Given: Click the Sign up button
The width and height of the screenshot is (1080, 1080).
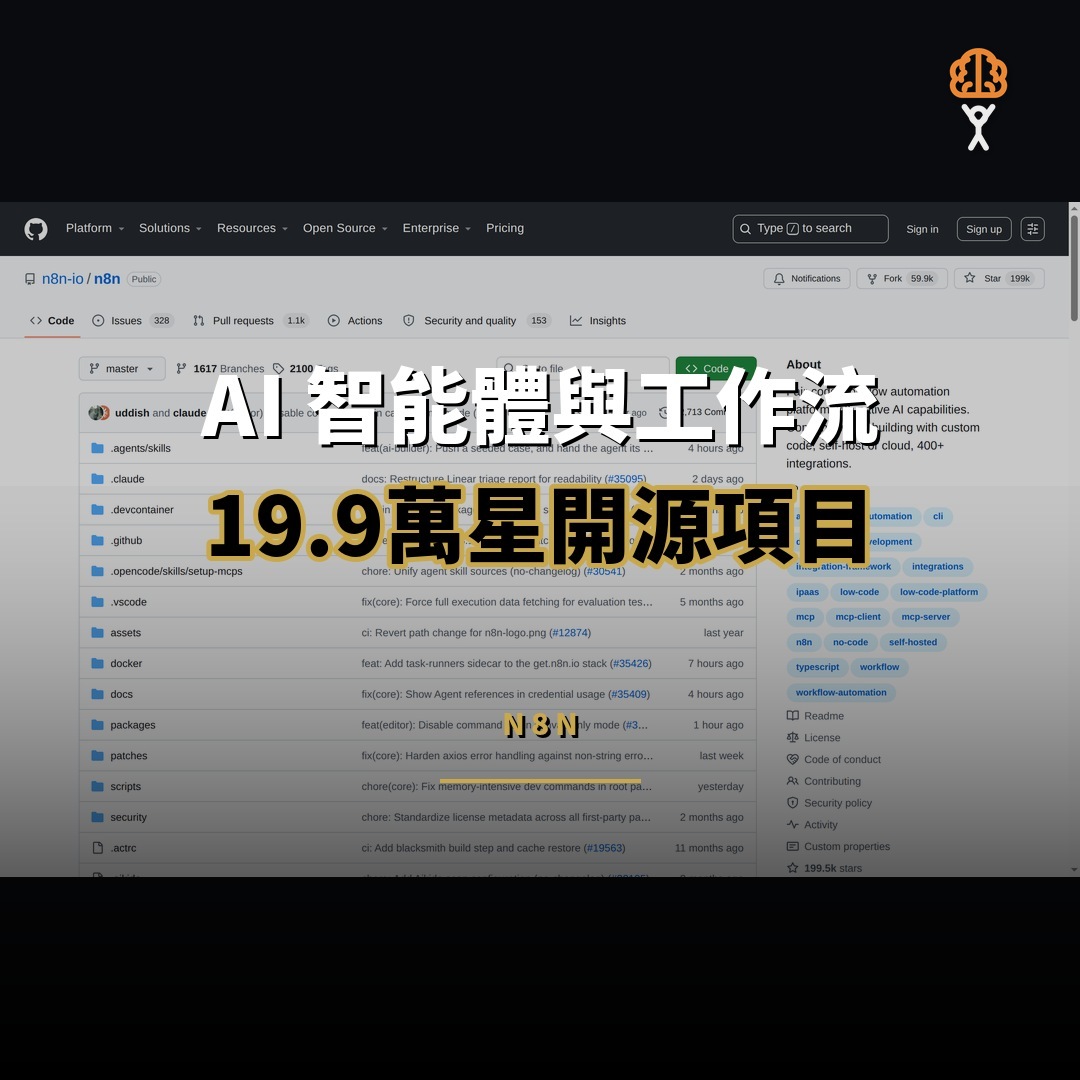Looking at the screenshot, I should click(984, 229).
